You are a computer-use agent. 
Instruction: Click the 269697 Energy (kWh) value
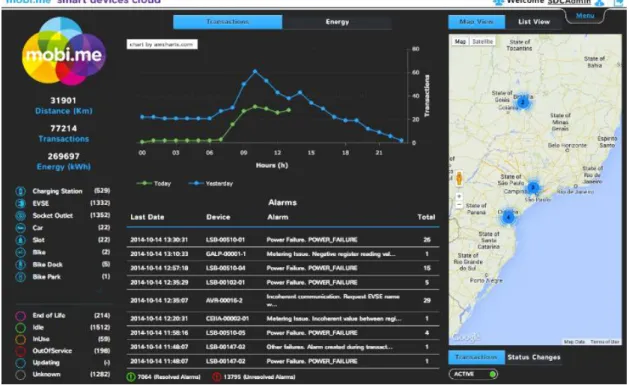tap(63, 156)
